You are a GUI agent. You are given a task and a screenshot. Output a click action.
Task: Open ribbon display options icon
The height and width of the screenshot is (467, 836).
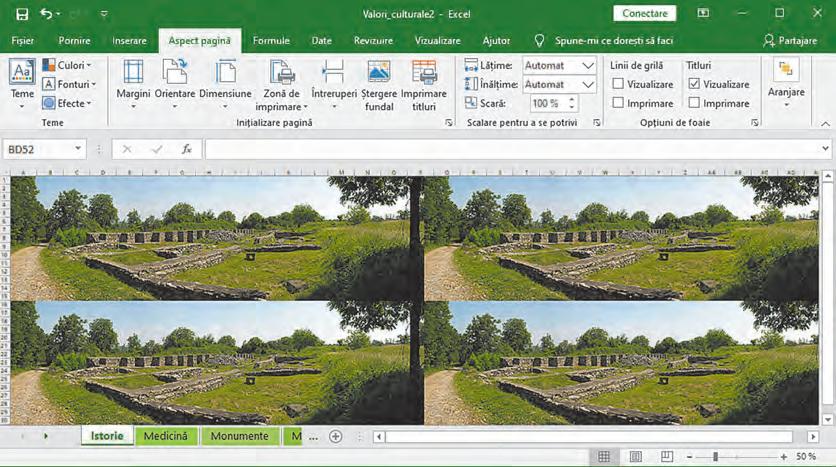(703, 13)
